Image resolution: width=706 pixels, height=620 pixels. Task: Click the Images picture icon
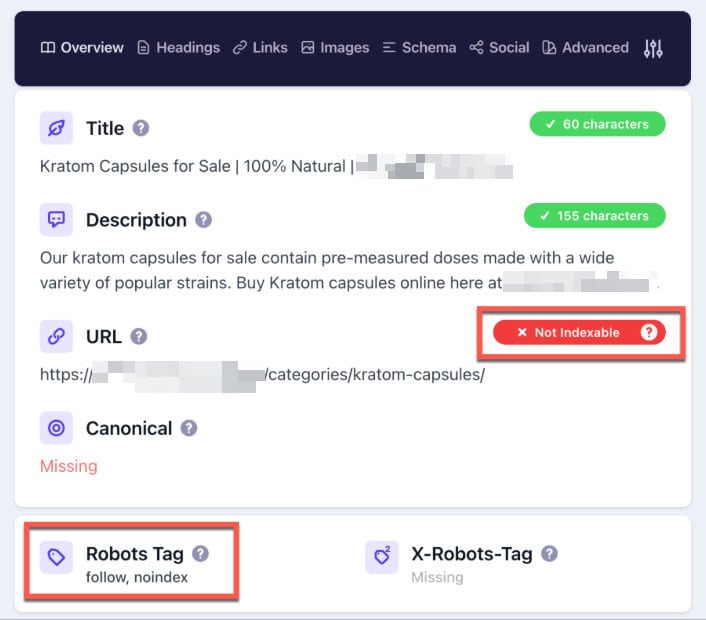click(308, 47)
